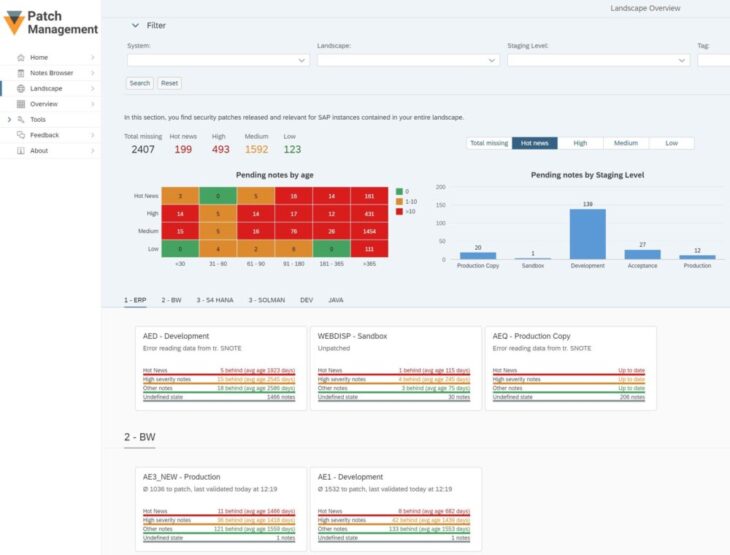Open the Notes Browser icon
This screenshot has height=555, width=730.
point(20,73)
